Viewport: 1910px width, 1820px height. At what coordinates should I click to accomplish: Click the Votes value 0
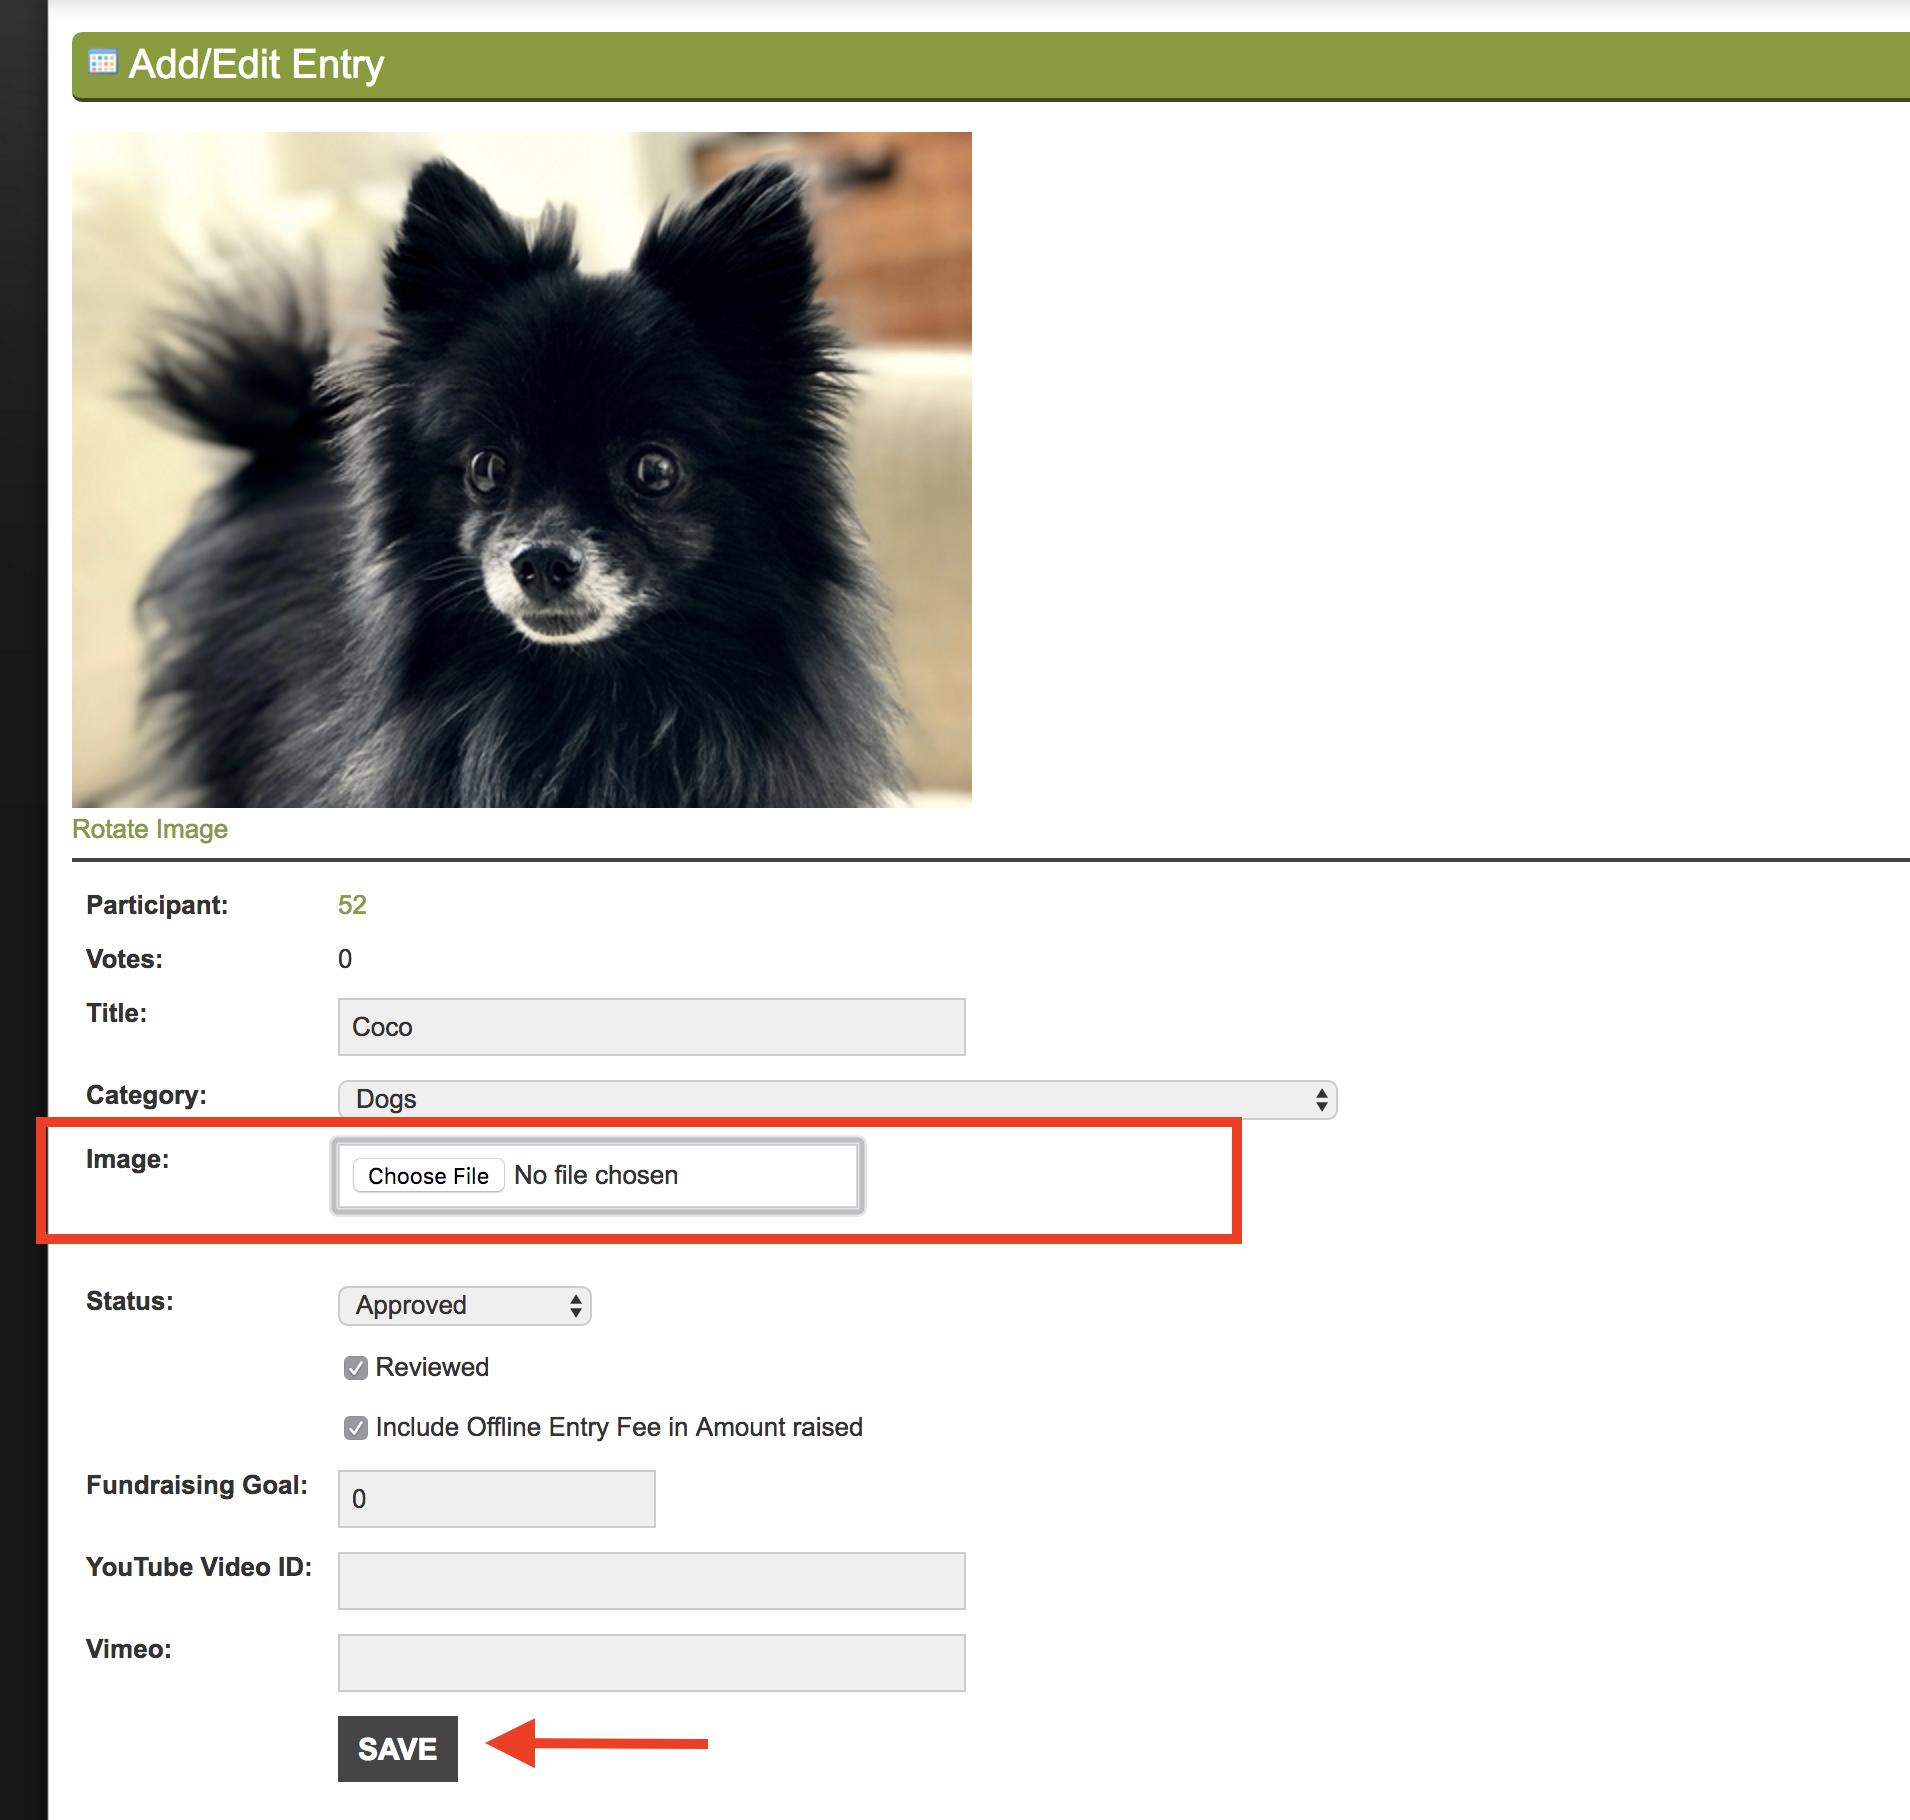pos(345,959)
